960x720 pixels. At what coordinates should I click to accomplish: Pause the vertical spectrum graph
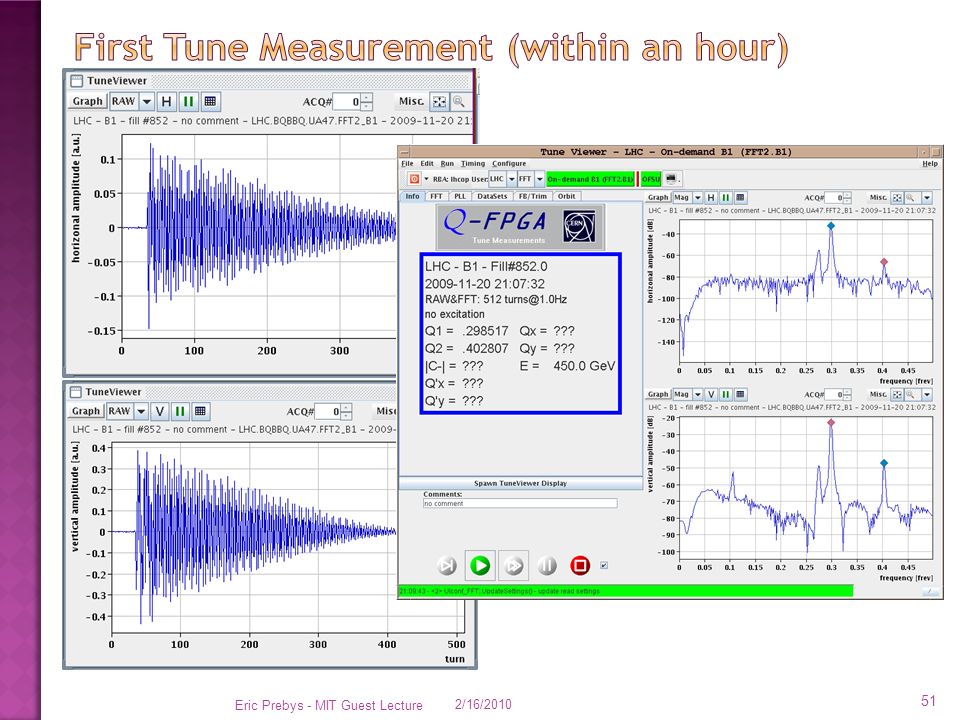[726, 394]
